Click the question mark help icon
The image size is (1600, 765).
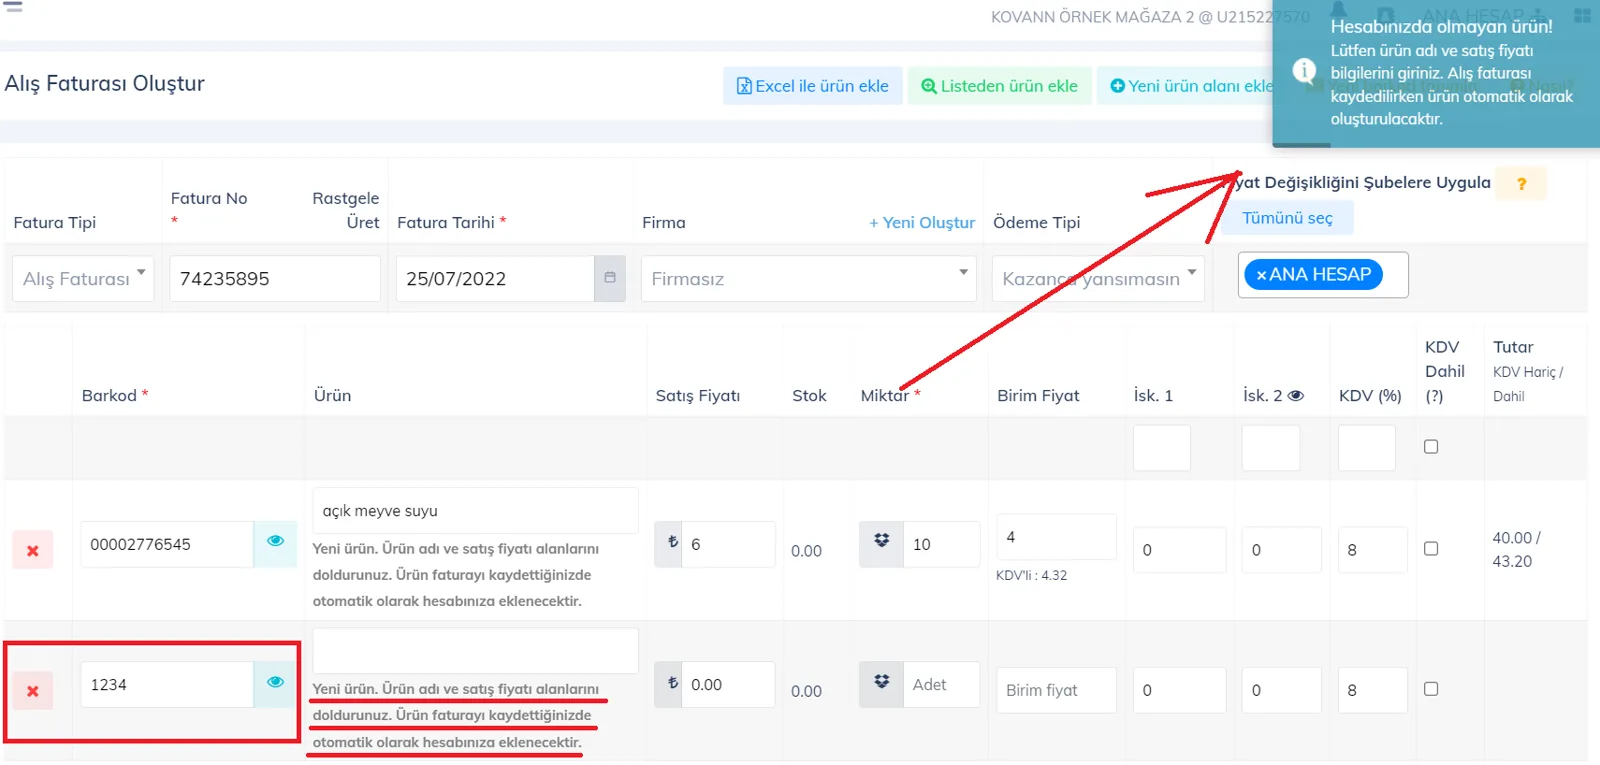coord(1521,184)
